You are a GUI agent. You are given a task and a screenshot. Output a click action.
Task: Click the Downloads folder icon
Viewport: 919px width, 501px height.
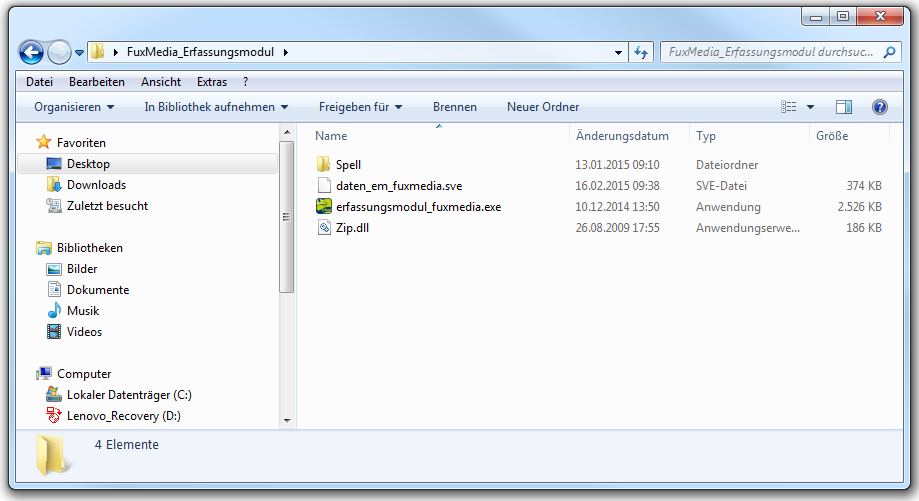pyautogui.click(x=53, y=185)
